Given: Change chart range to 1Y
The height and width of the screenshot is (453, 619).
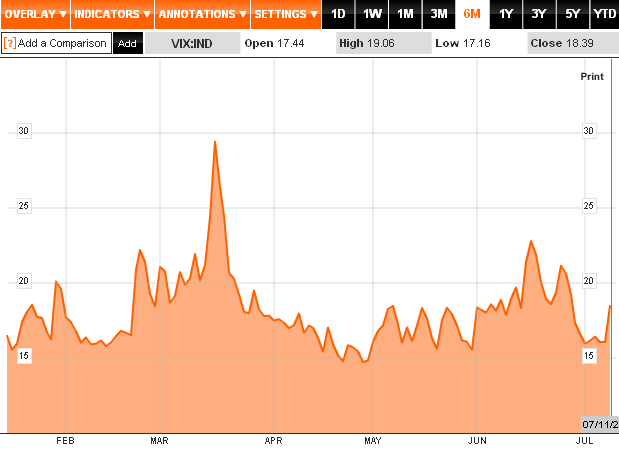Looking at the screenshot, I should click(505, 14).
